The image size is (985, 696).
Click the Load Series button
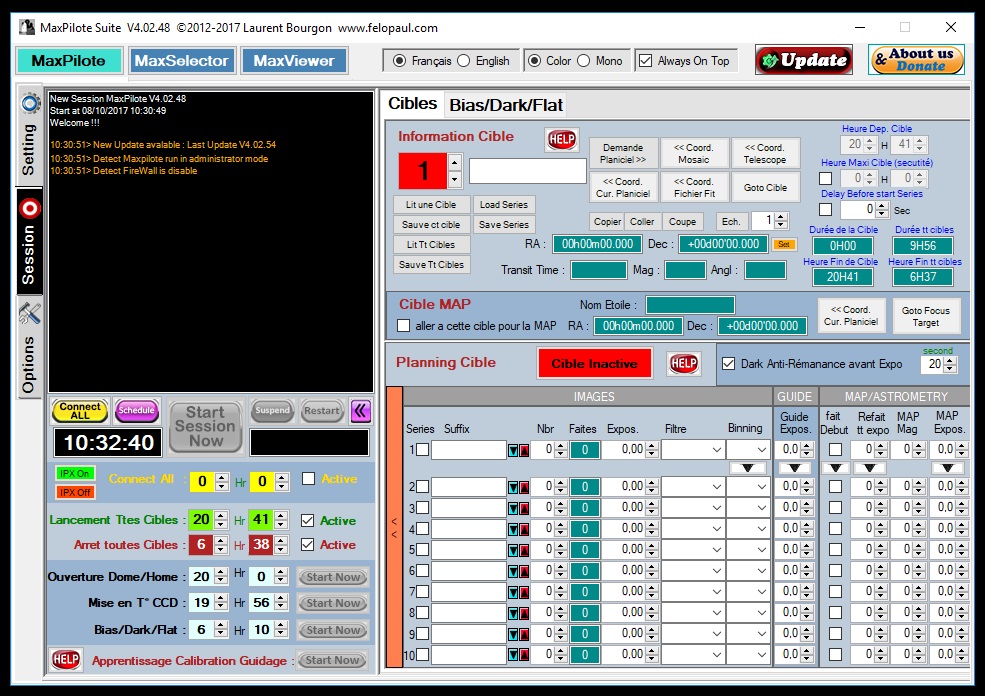503,205
